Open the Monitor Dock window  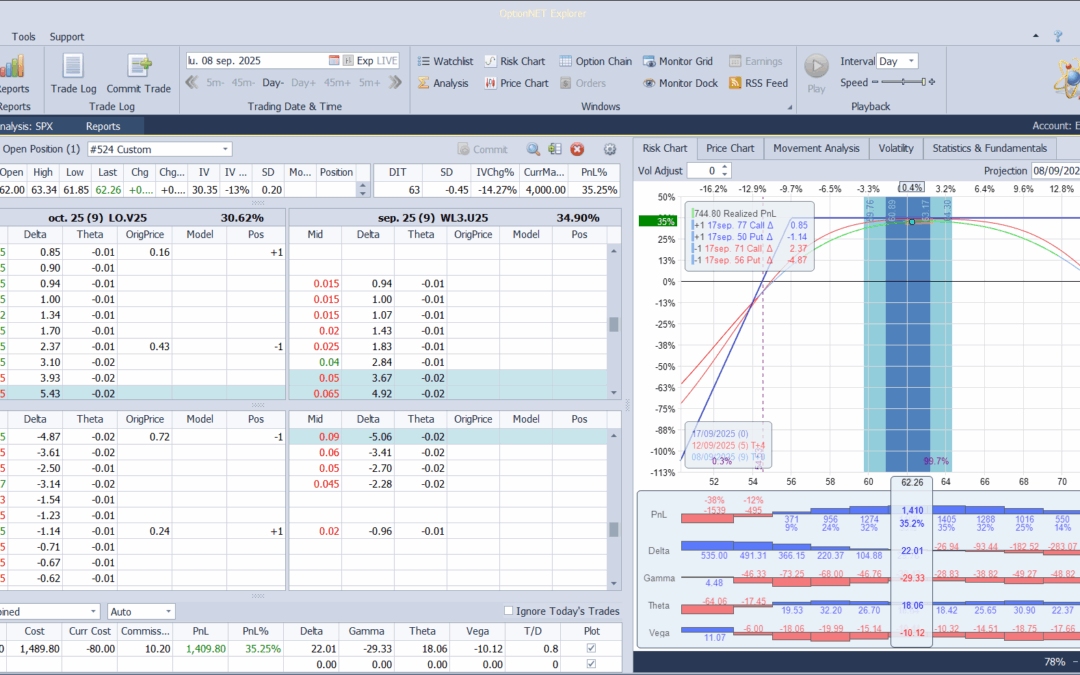681,83
